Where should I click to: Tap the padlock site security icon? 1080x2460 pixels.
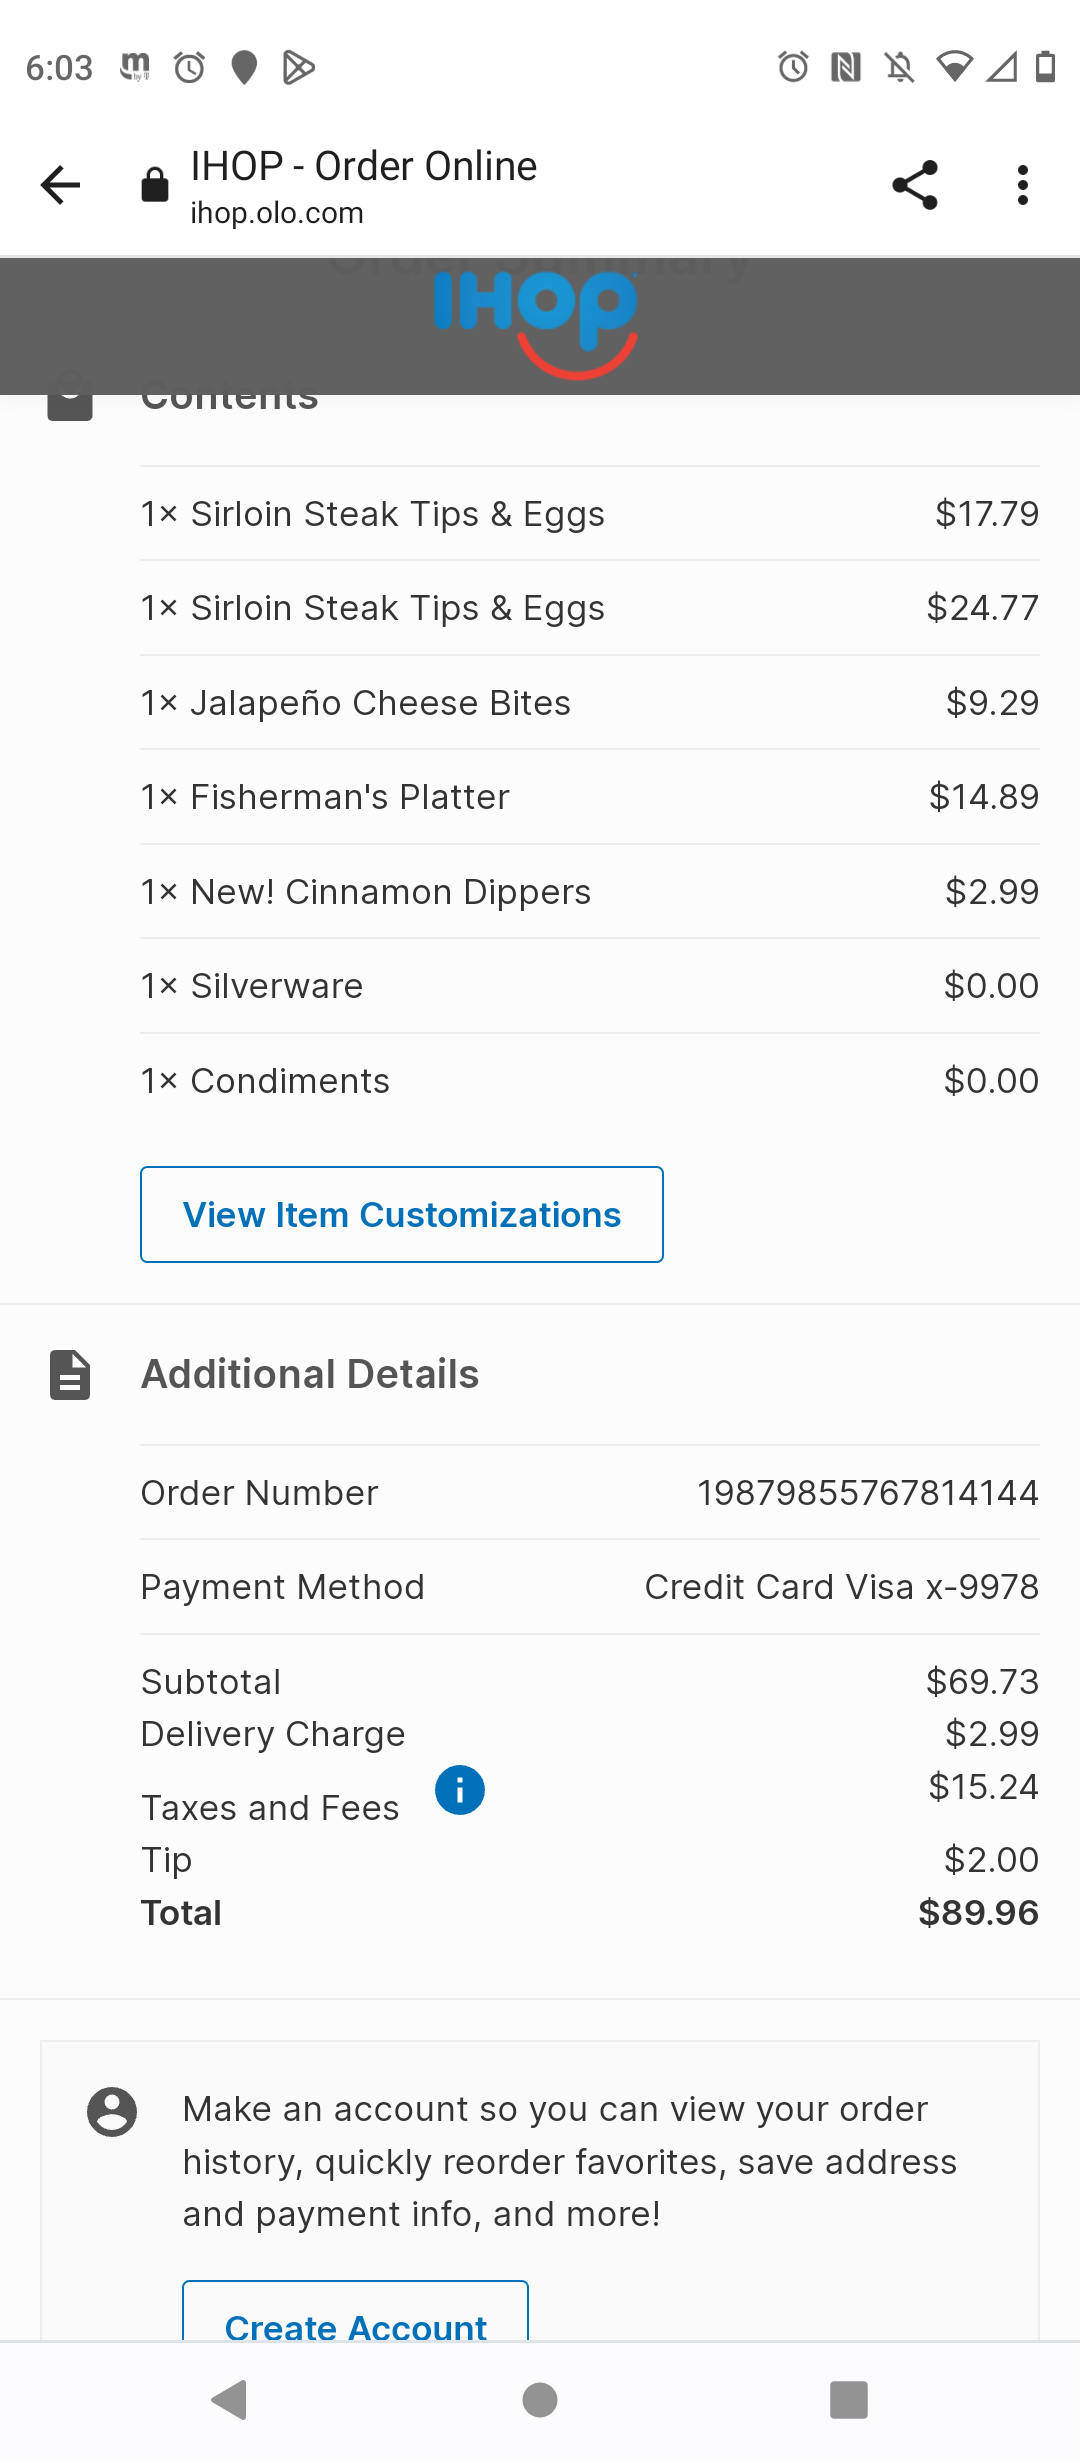click(155, 185)
